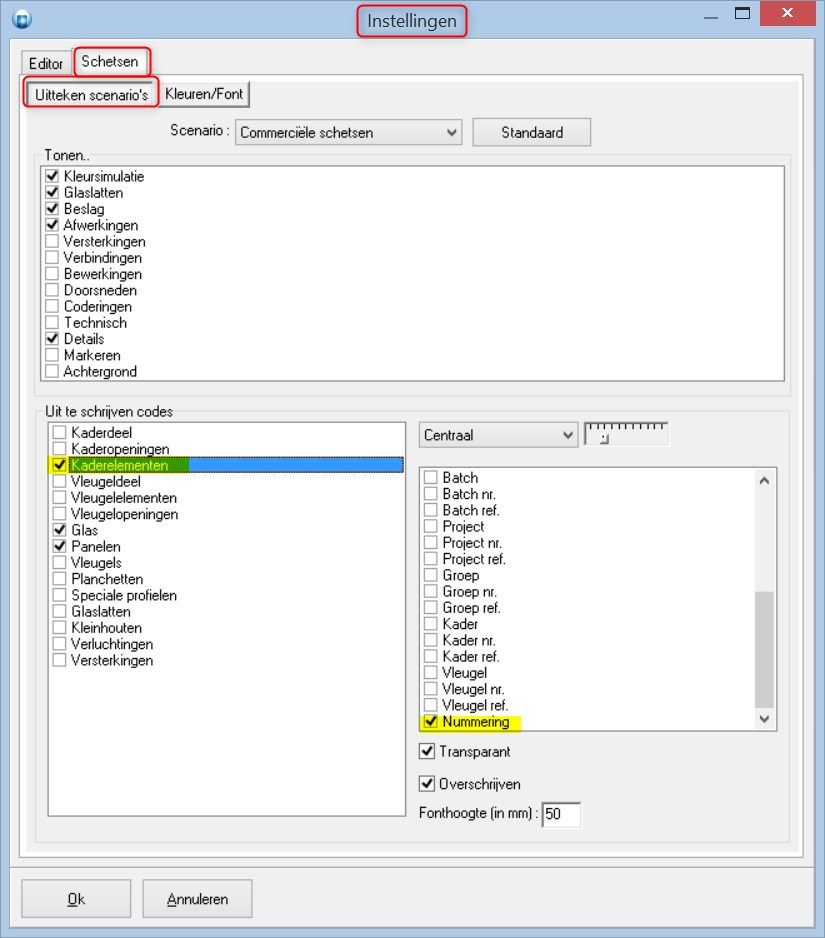This screenshot has height=938, width=825.
Task: Enable the Verbindingen checkbox
Action: point(53,257)
